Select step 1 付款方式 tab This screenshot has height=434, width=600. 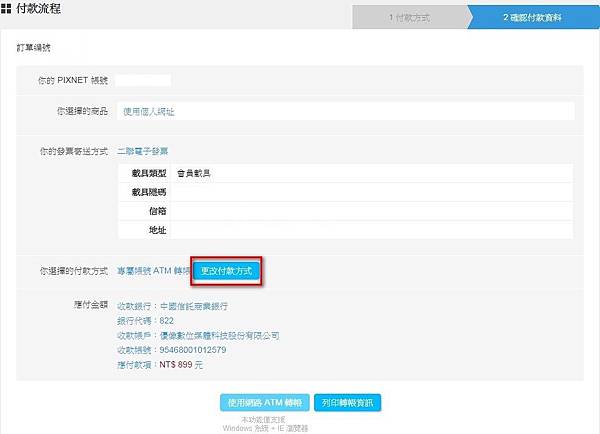410,17
